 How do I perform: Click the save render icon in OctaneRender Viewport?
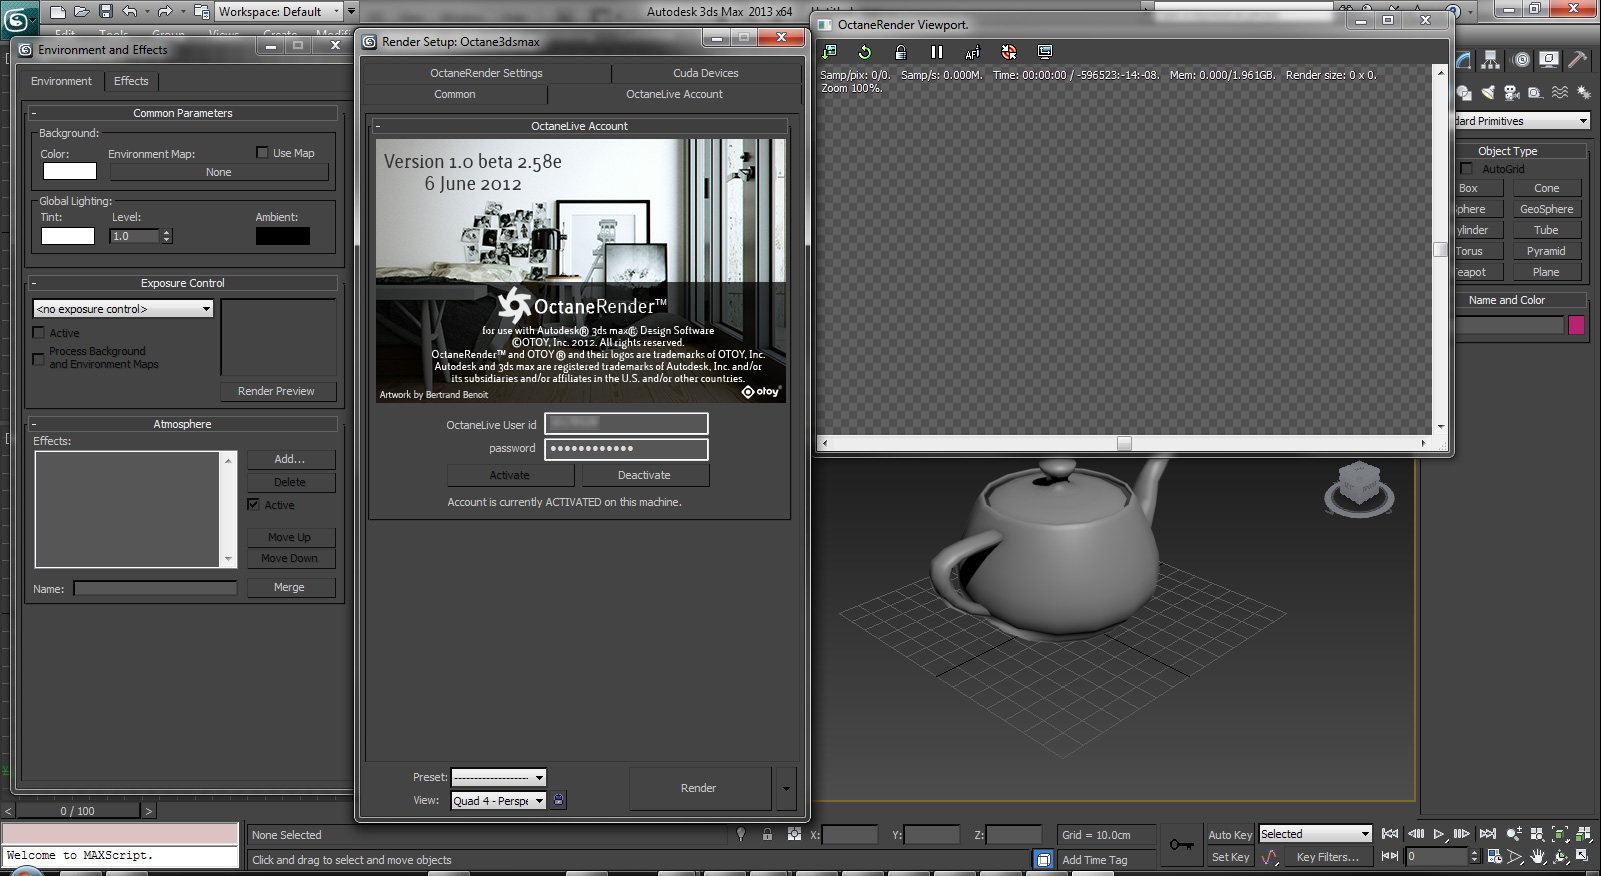pos(830,52)
